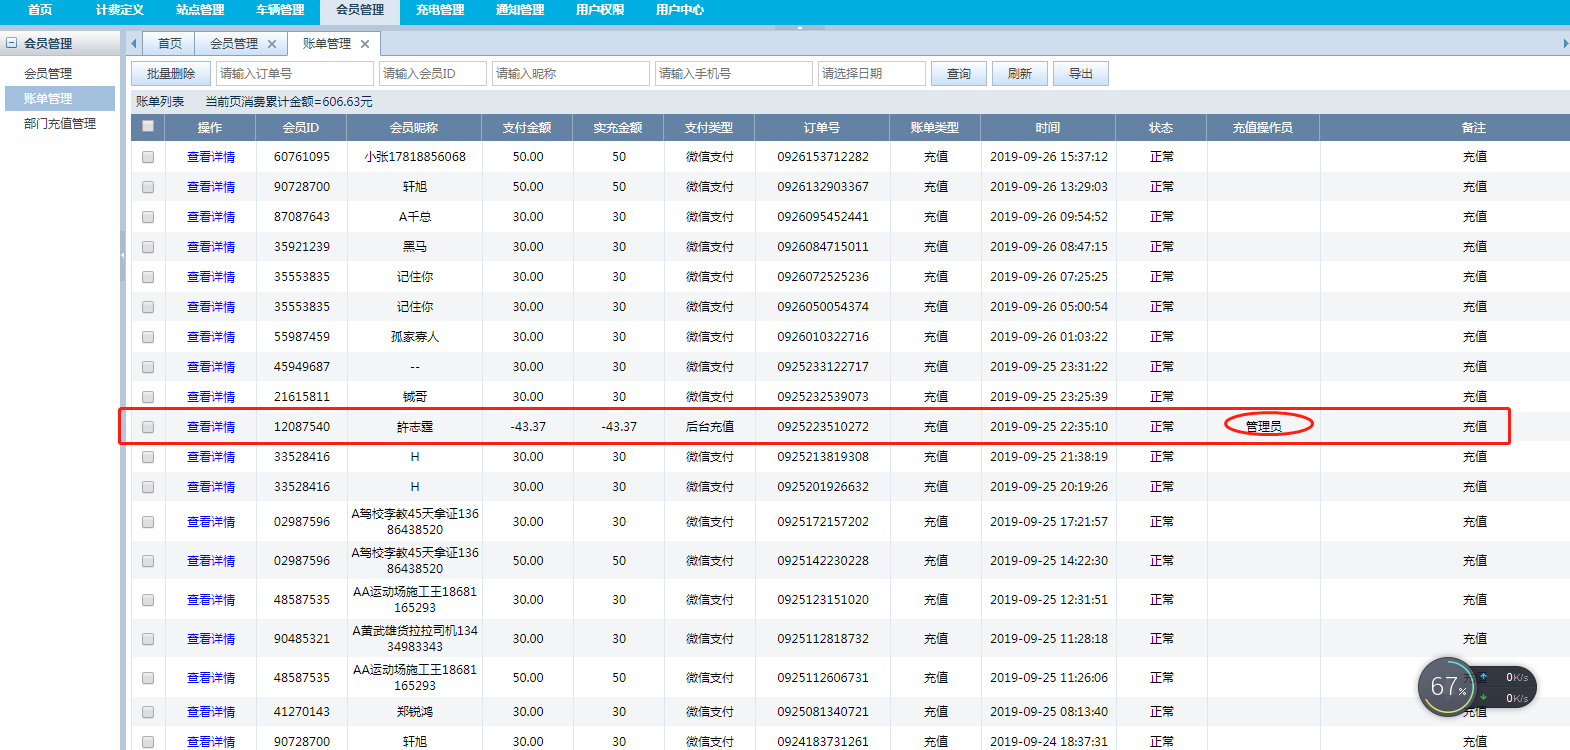Sort by 时间 column header
The height and width of the screenshot is (750, 1570).
pyautogui.click(x=1048, y=127)
